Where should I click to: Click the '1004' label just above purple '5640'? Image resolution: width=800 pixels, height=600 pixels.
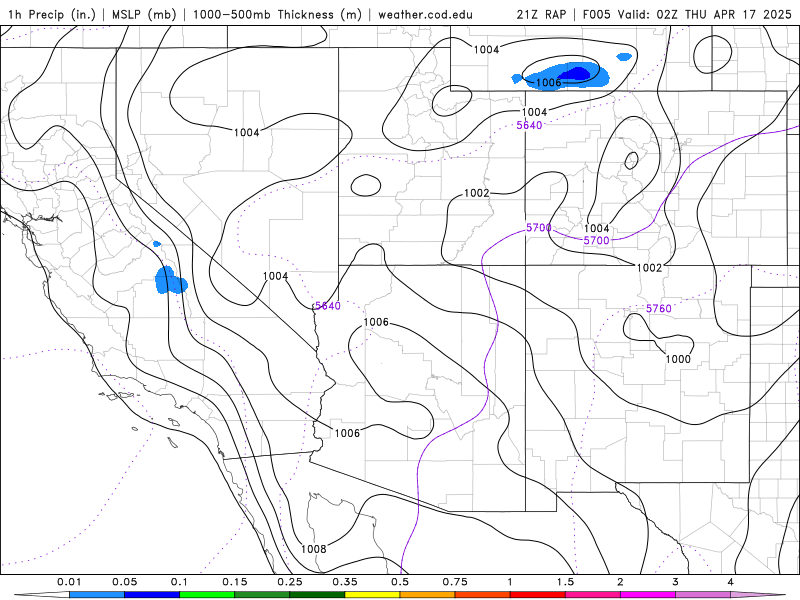(534, 112)
